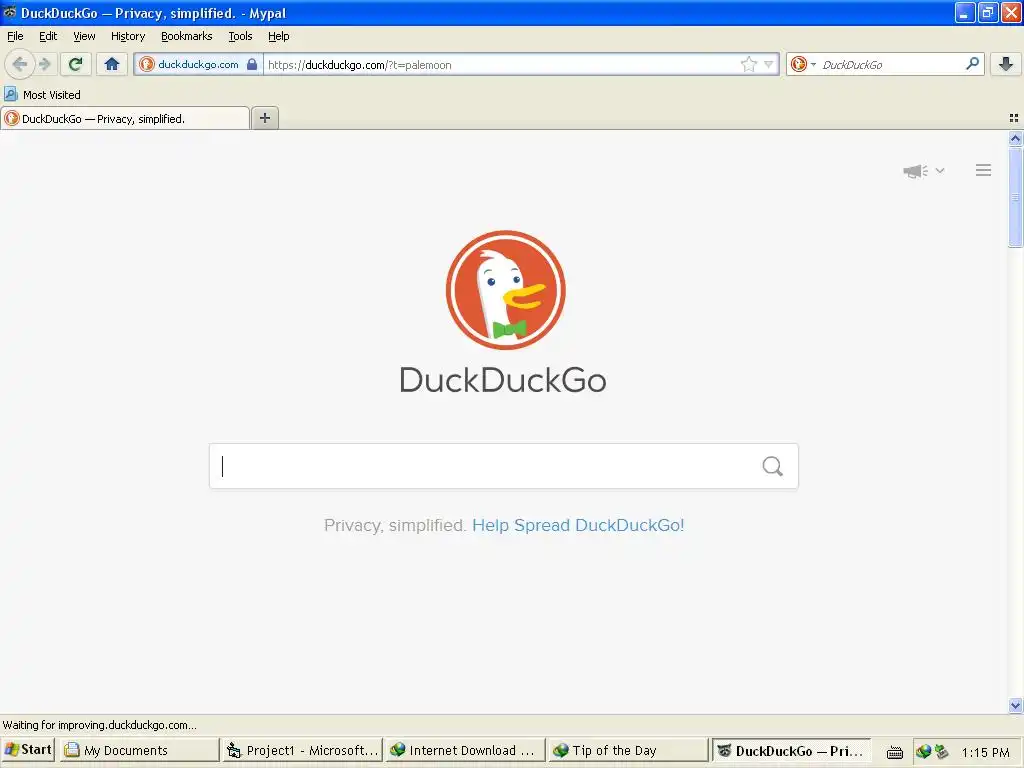
Task: Switch to Tip of the Day taskbar item
Action: click(628, 750)
